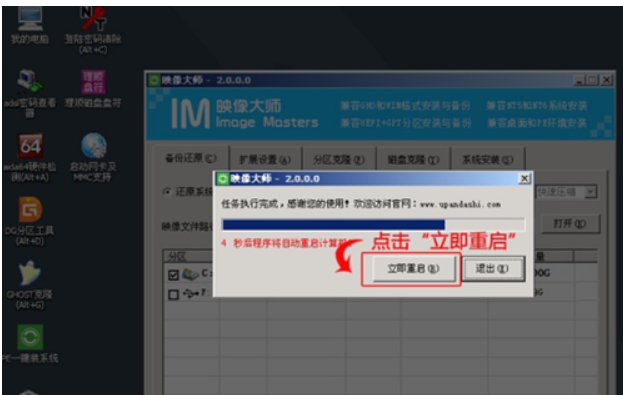Image resolution: width=623 pixels, height=395 pixels.
Task: Maximize the main 映像大师 window
Action: [592, 81]
